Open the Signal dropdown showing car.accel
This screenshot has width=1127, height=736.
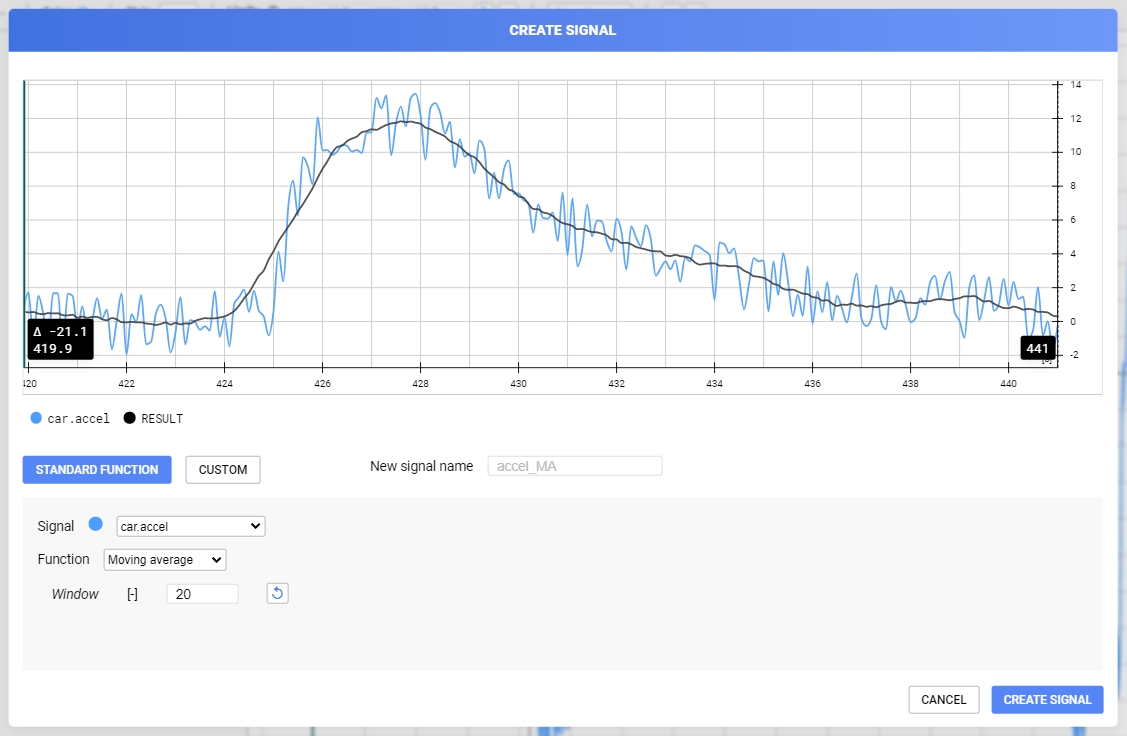point(190,526)
